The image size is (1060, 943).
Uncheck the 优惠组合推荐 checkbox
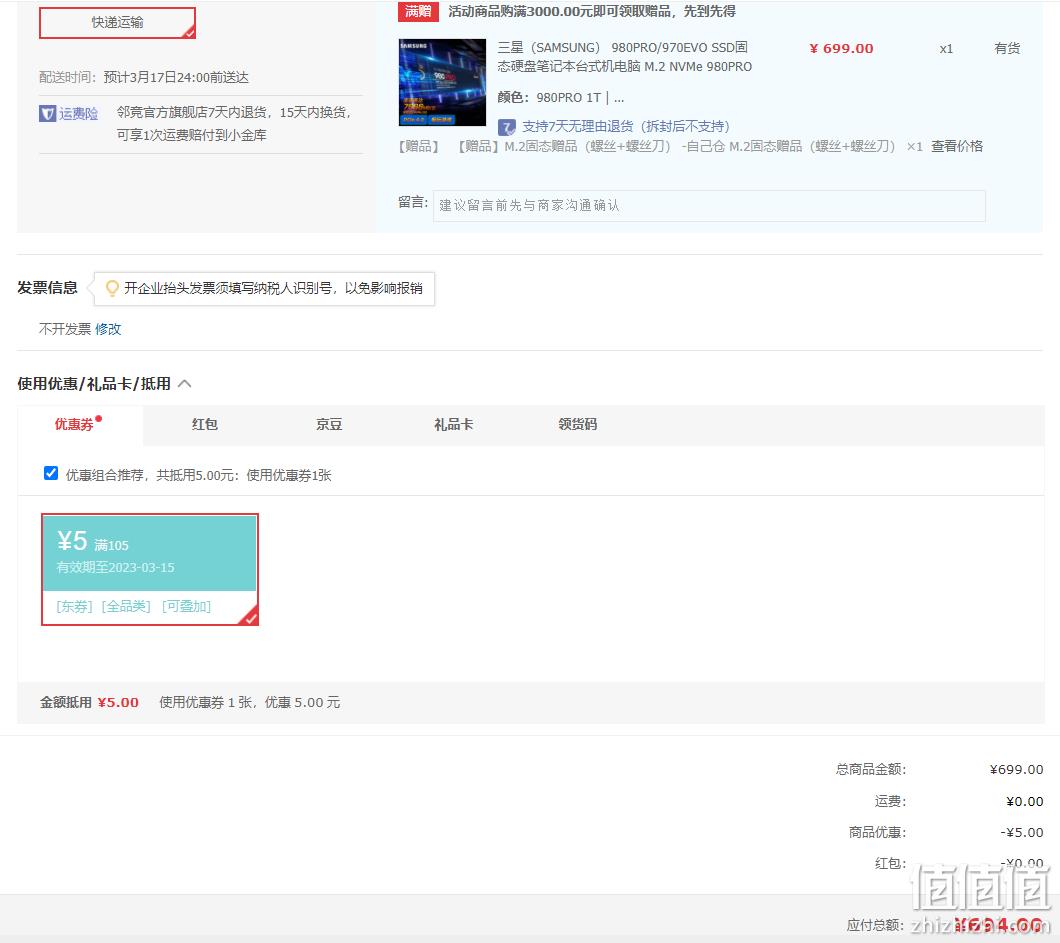pyautogui.click(x=51, y=473)
